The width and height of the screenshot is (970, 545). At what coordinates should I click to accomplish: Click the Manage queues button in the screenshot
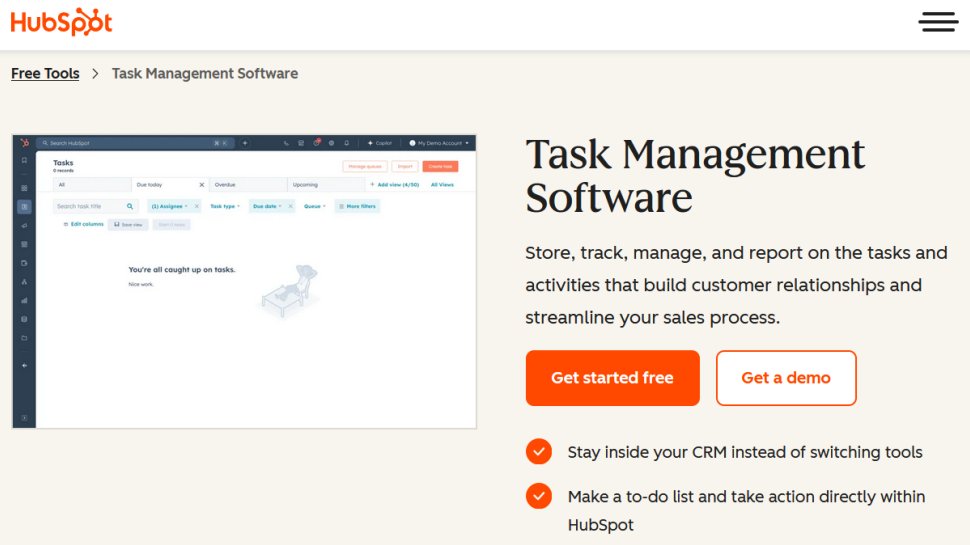point(365,166)
